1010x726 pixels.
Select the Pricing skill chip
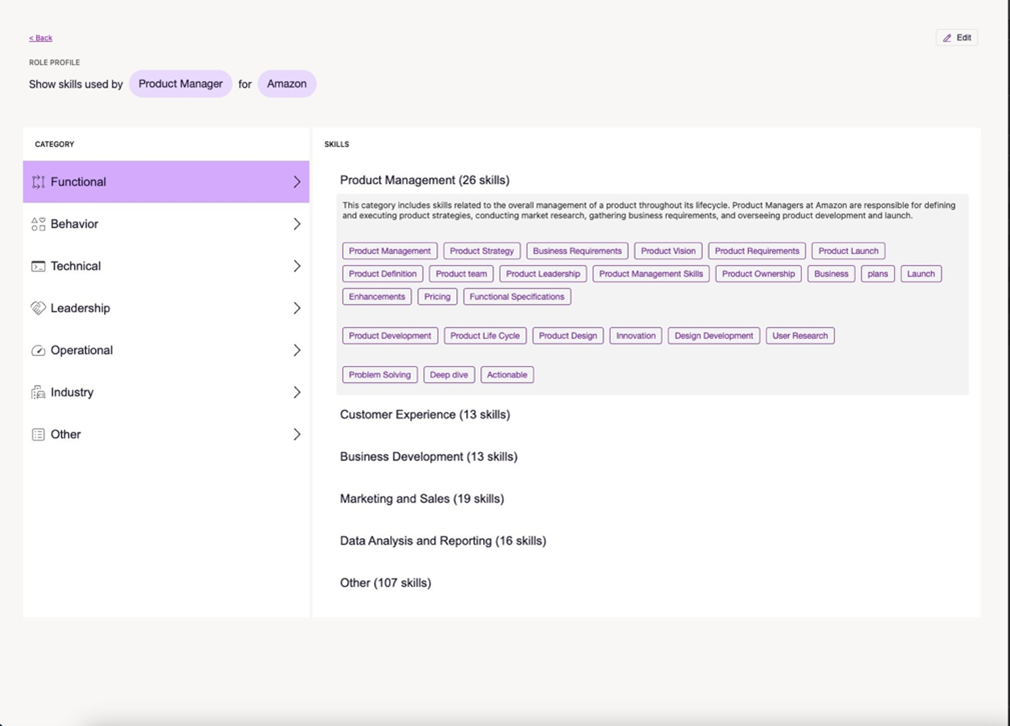click(x=437, y=296)
